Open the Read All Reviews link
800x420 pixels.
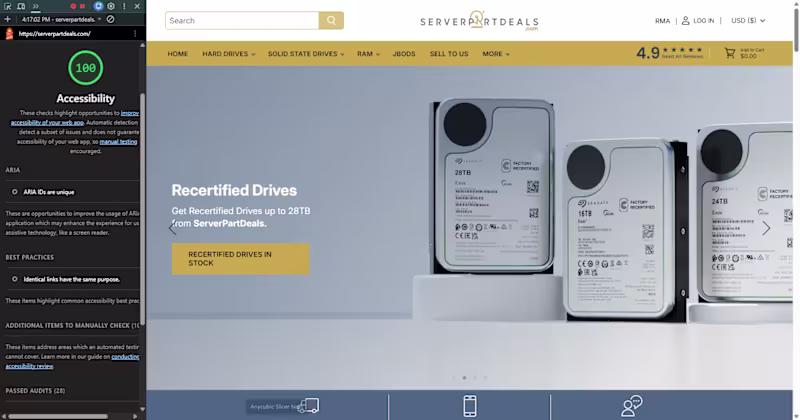tap(682, 57)
